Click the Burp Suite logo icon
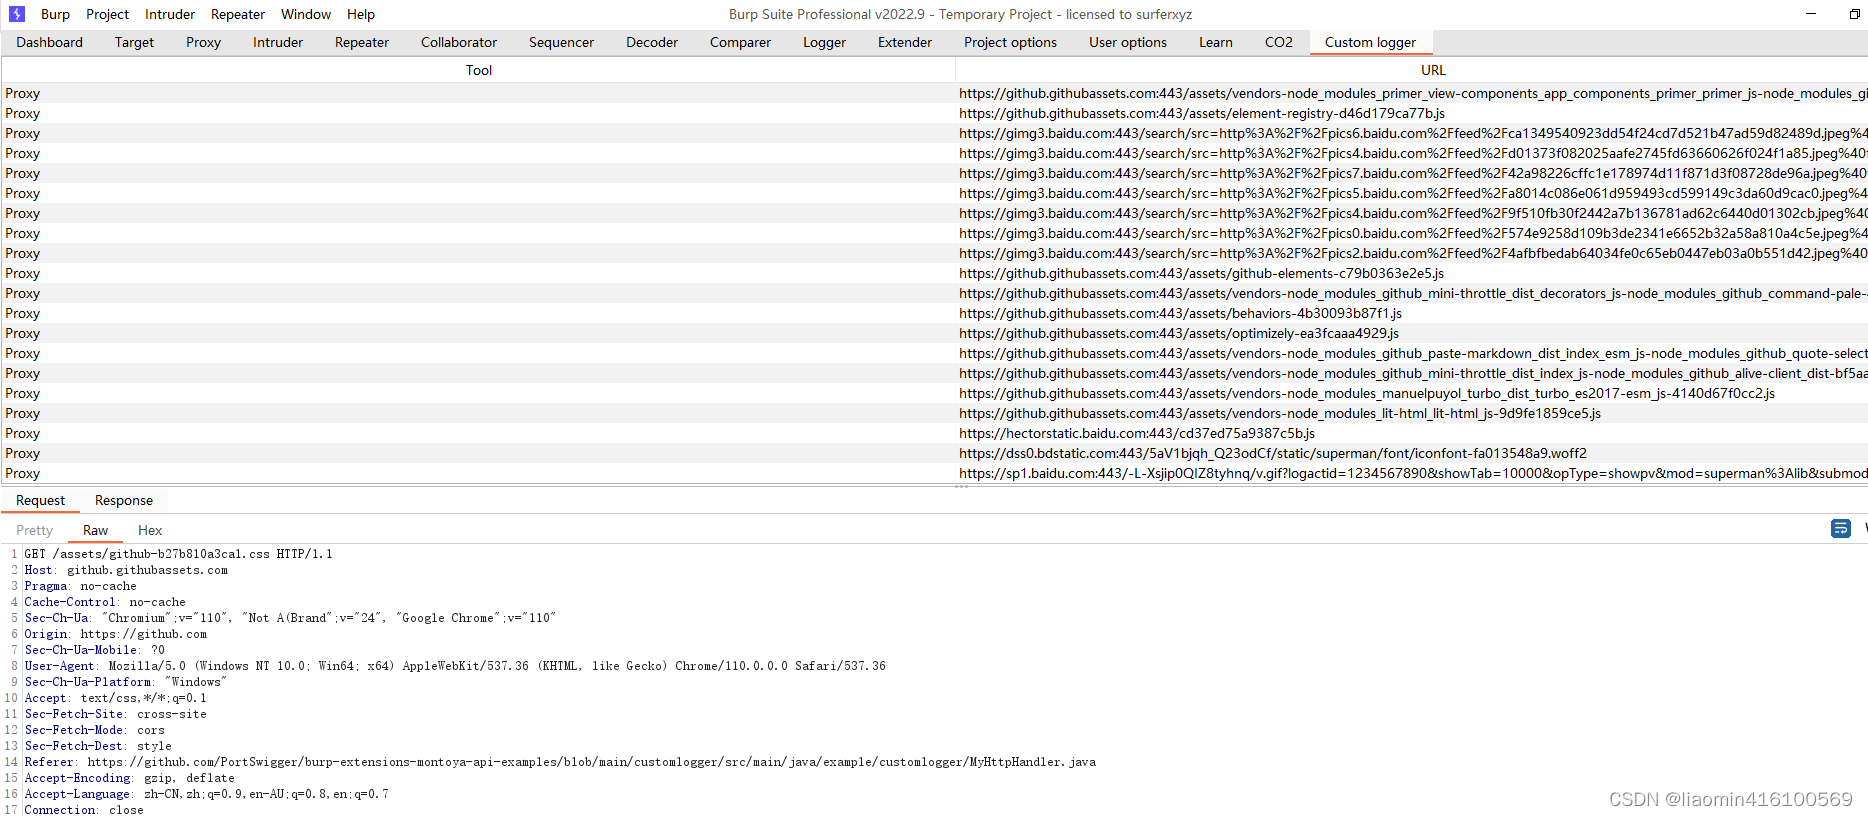 click(17, 14)
